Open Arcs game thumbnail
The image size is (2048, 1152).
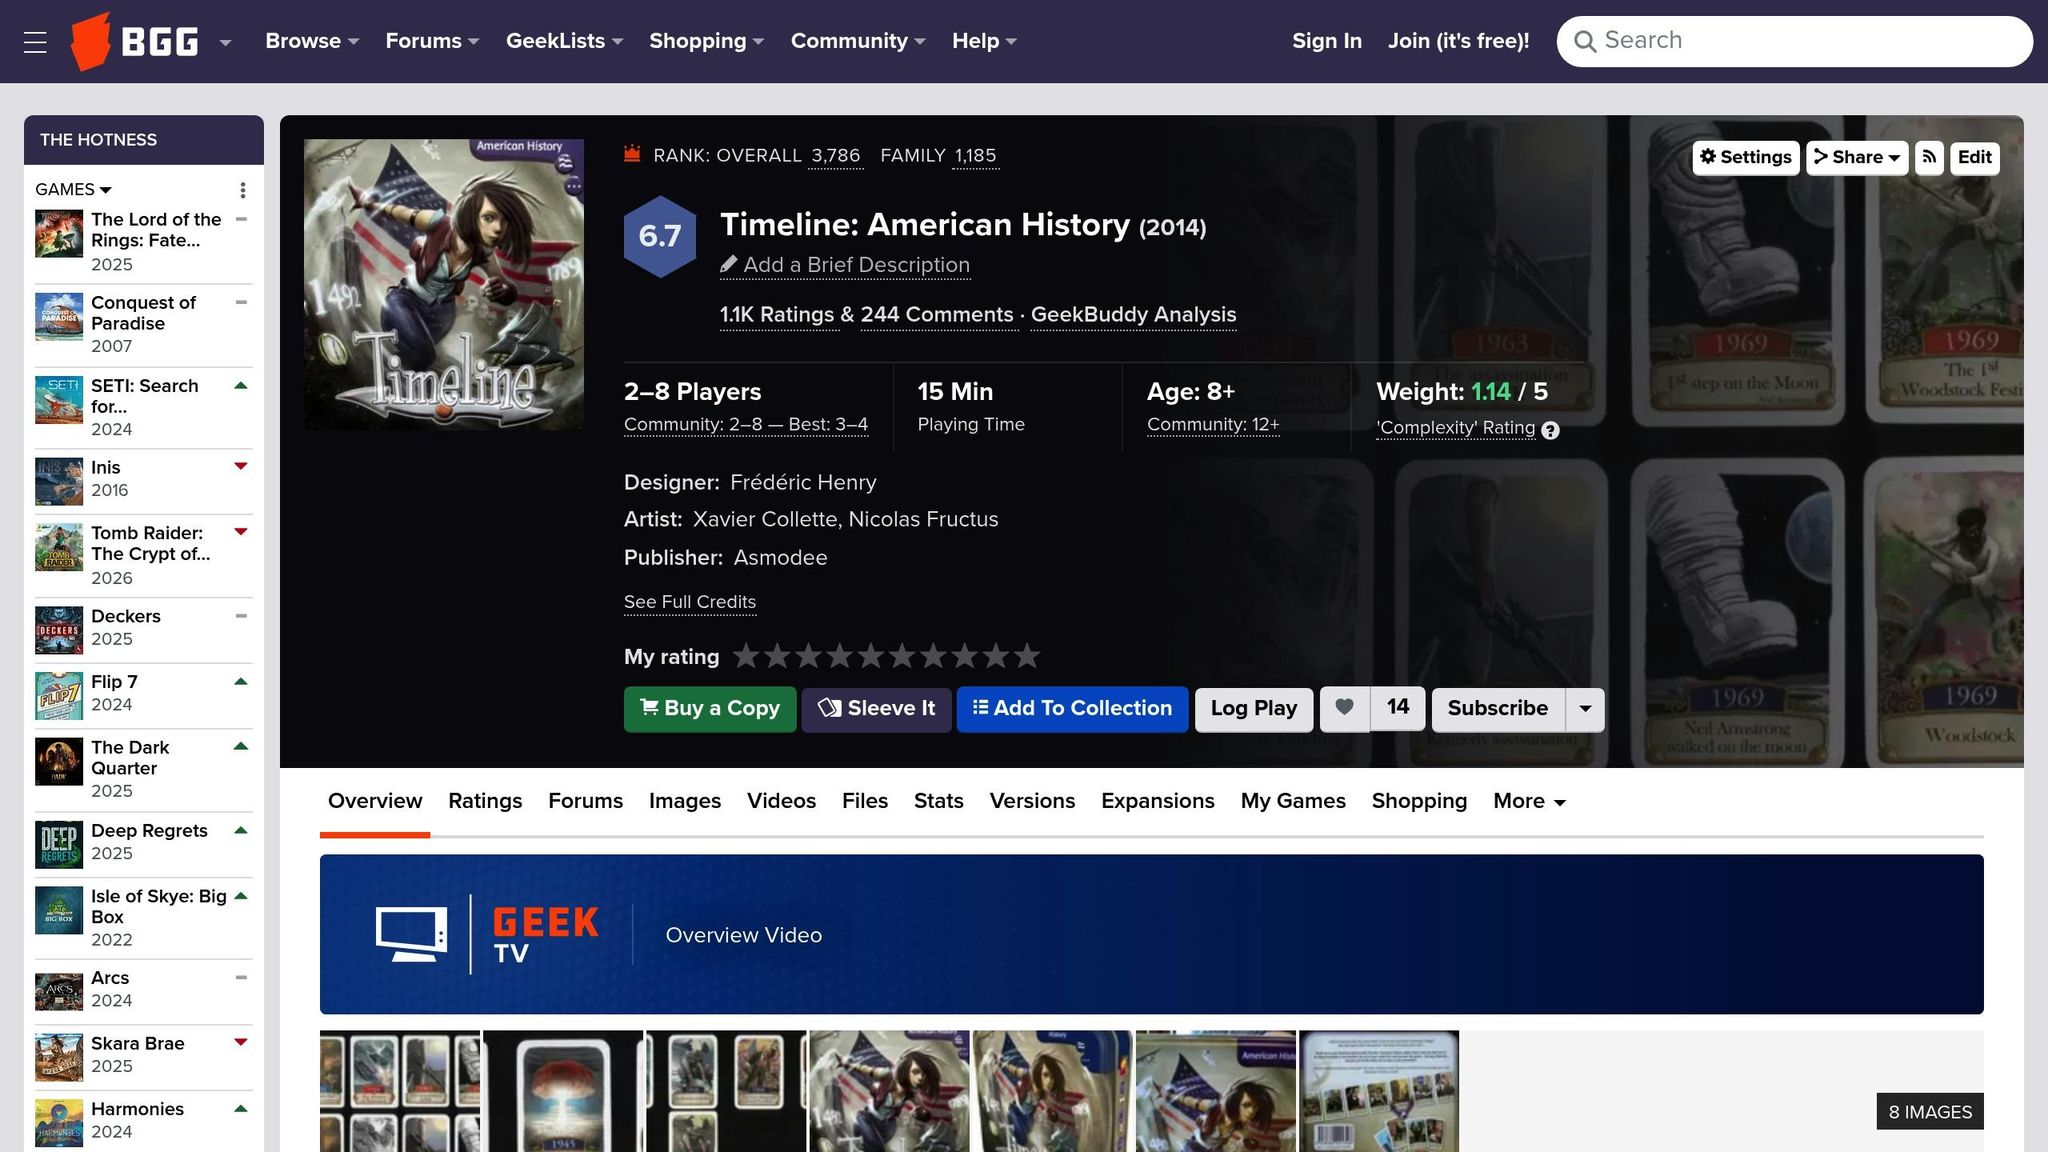pos(59,992)
